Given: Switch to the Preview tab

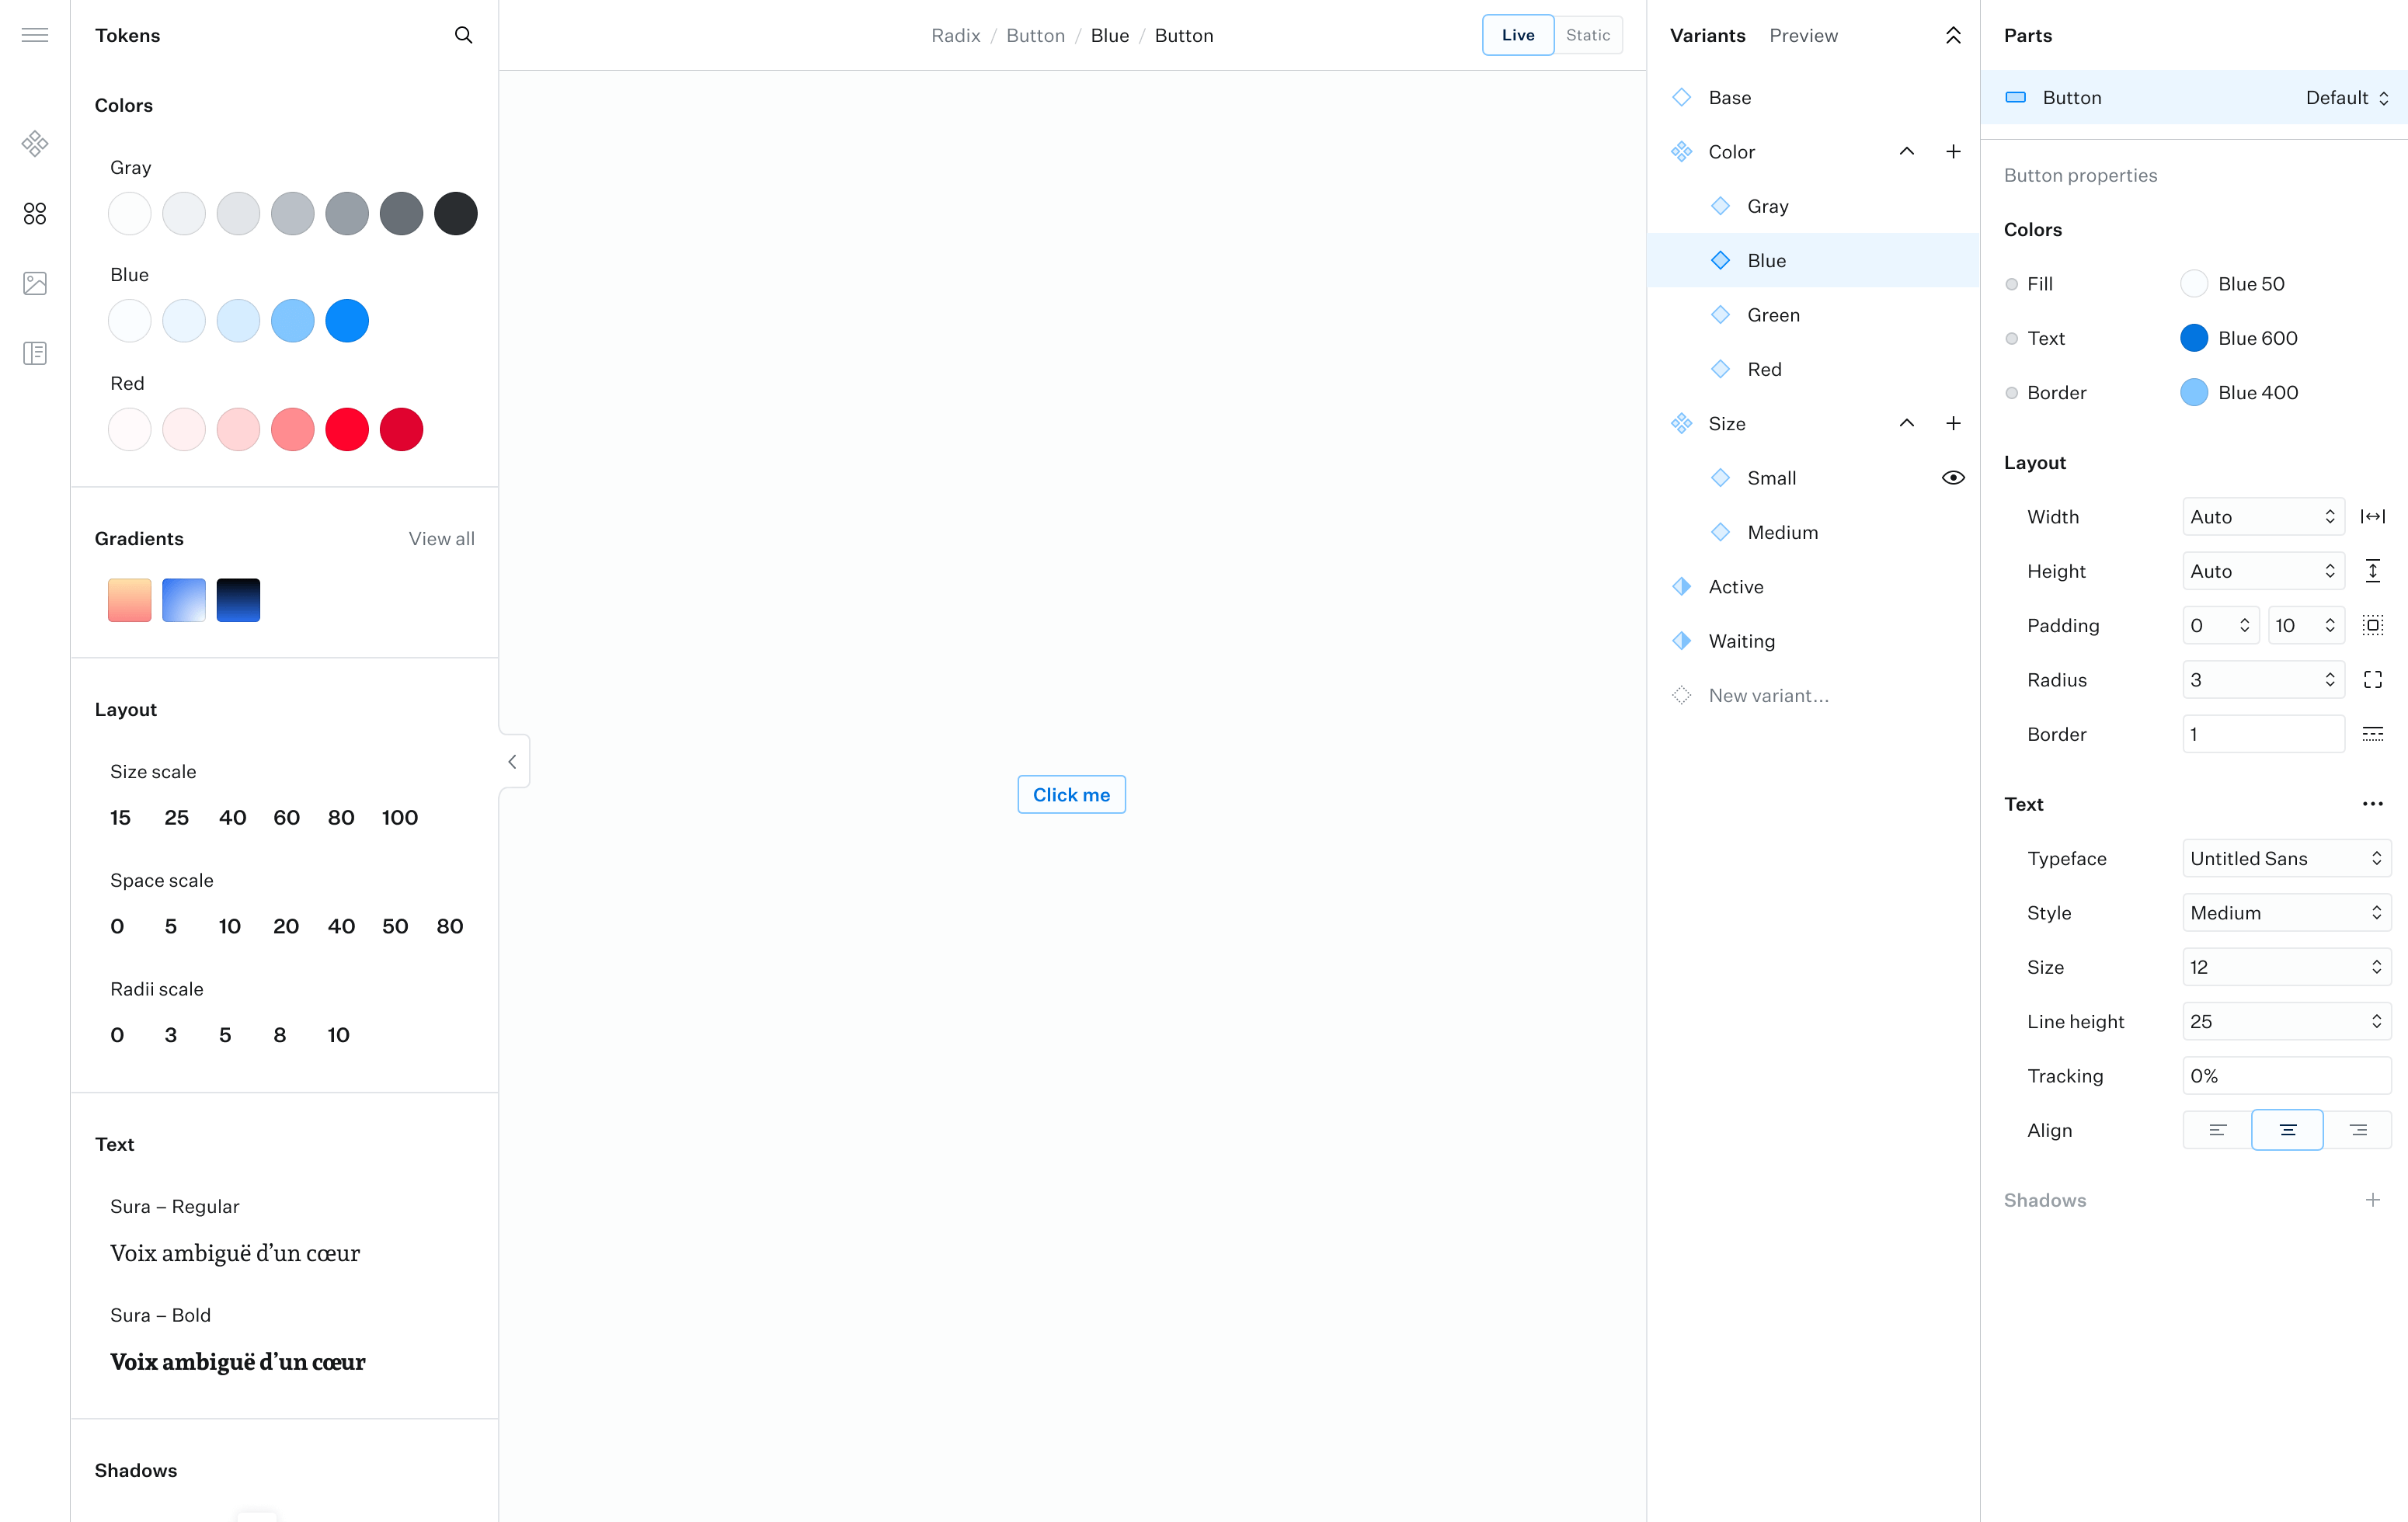Looking at the screenshot, I should (x=1803, y=35).
